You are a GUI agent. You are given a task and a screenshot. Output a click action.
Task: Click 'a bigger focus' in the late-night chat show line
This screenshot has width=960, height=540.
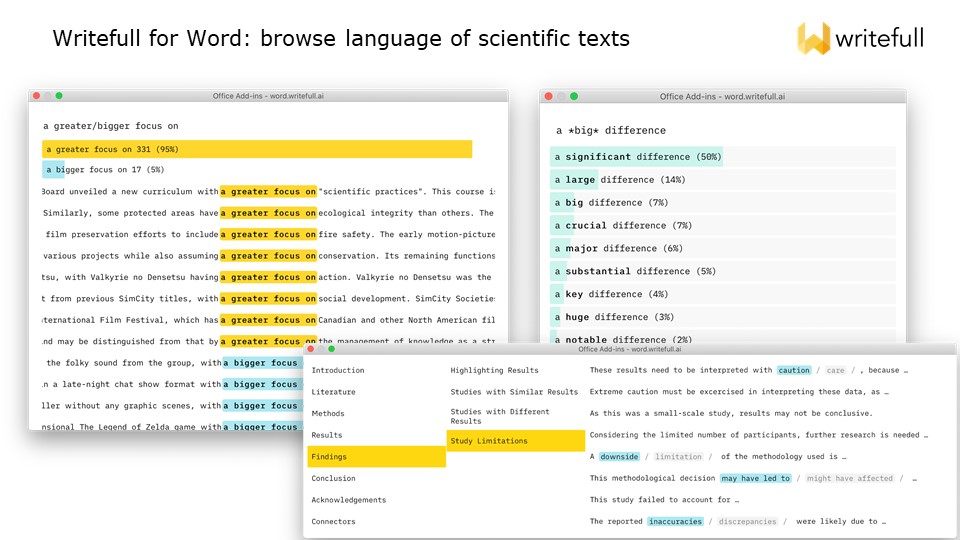coord(261,384)
